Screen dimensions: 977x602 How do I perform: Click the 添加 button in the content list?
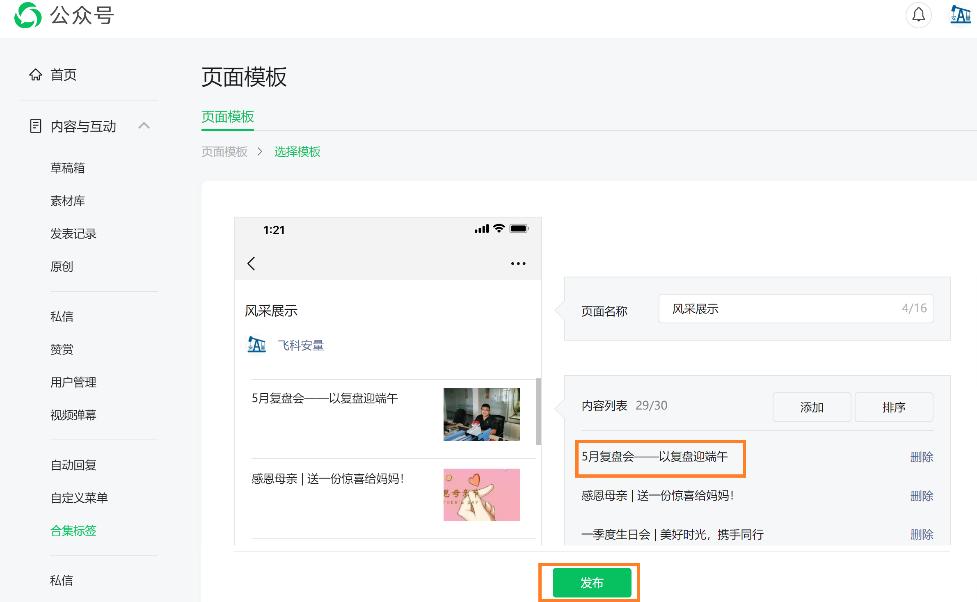pos(811,407)
